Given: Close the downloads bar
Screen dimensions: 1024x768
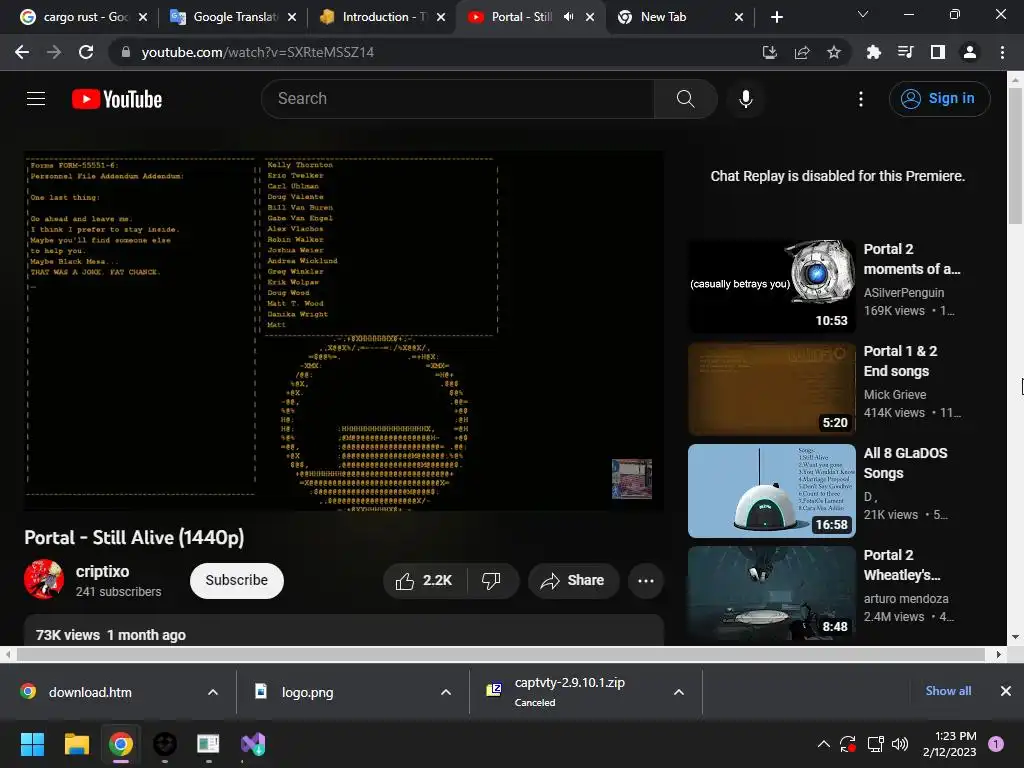Looking at the screenshot, I should 1006,691.
